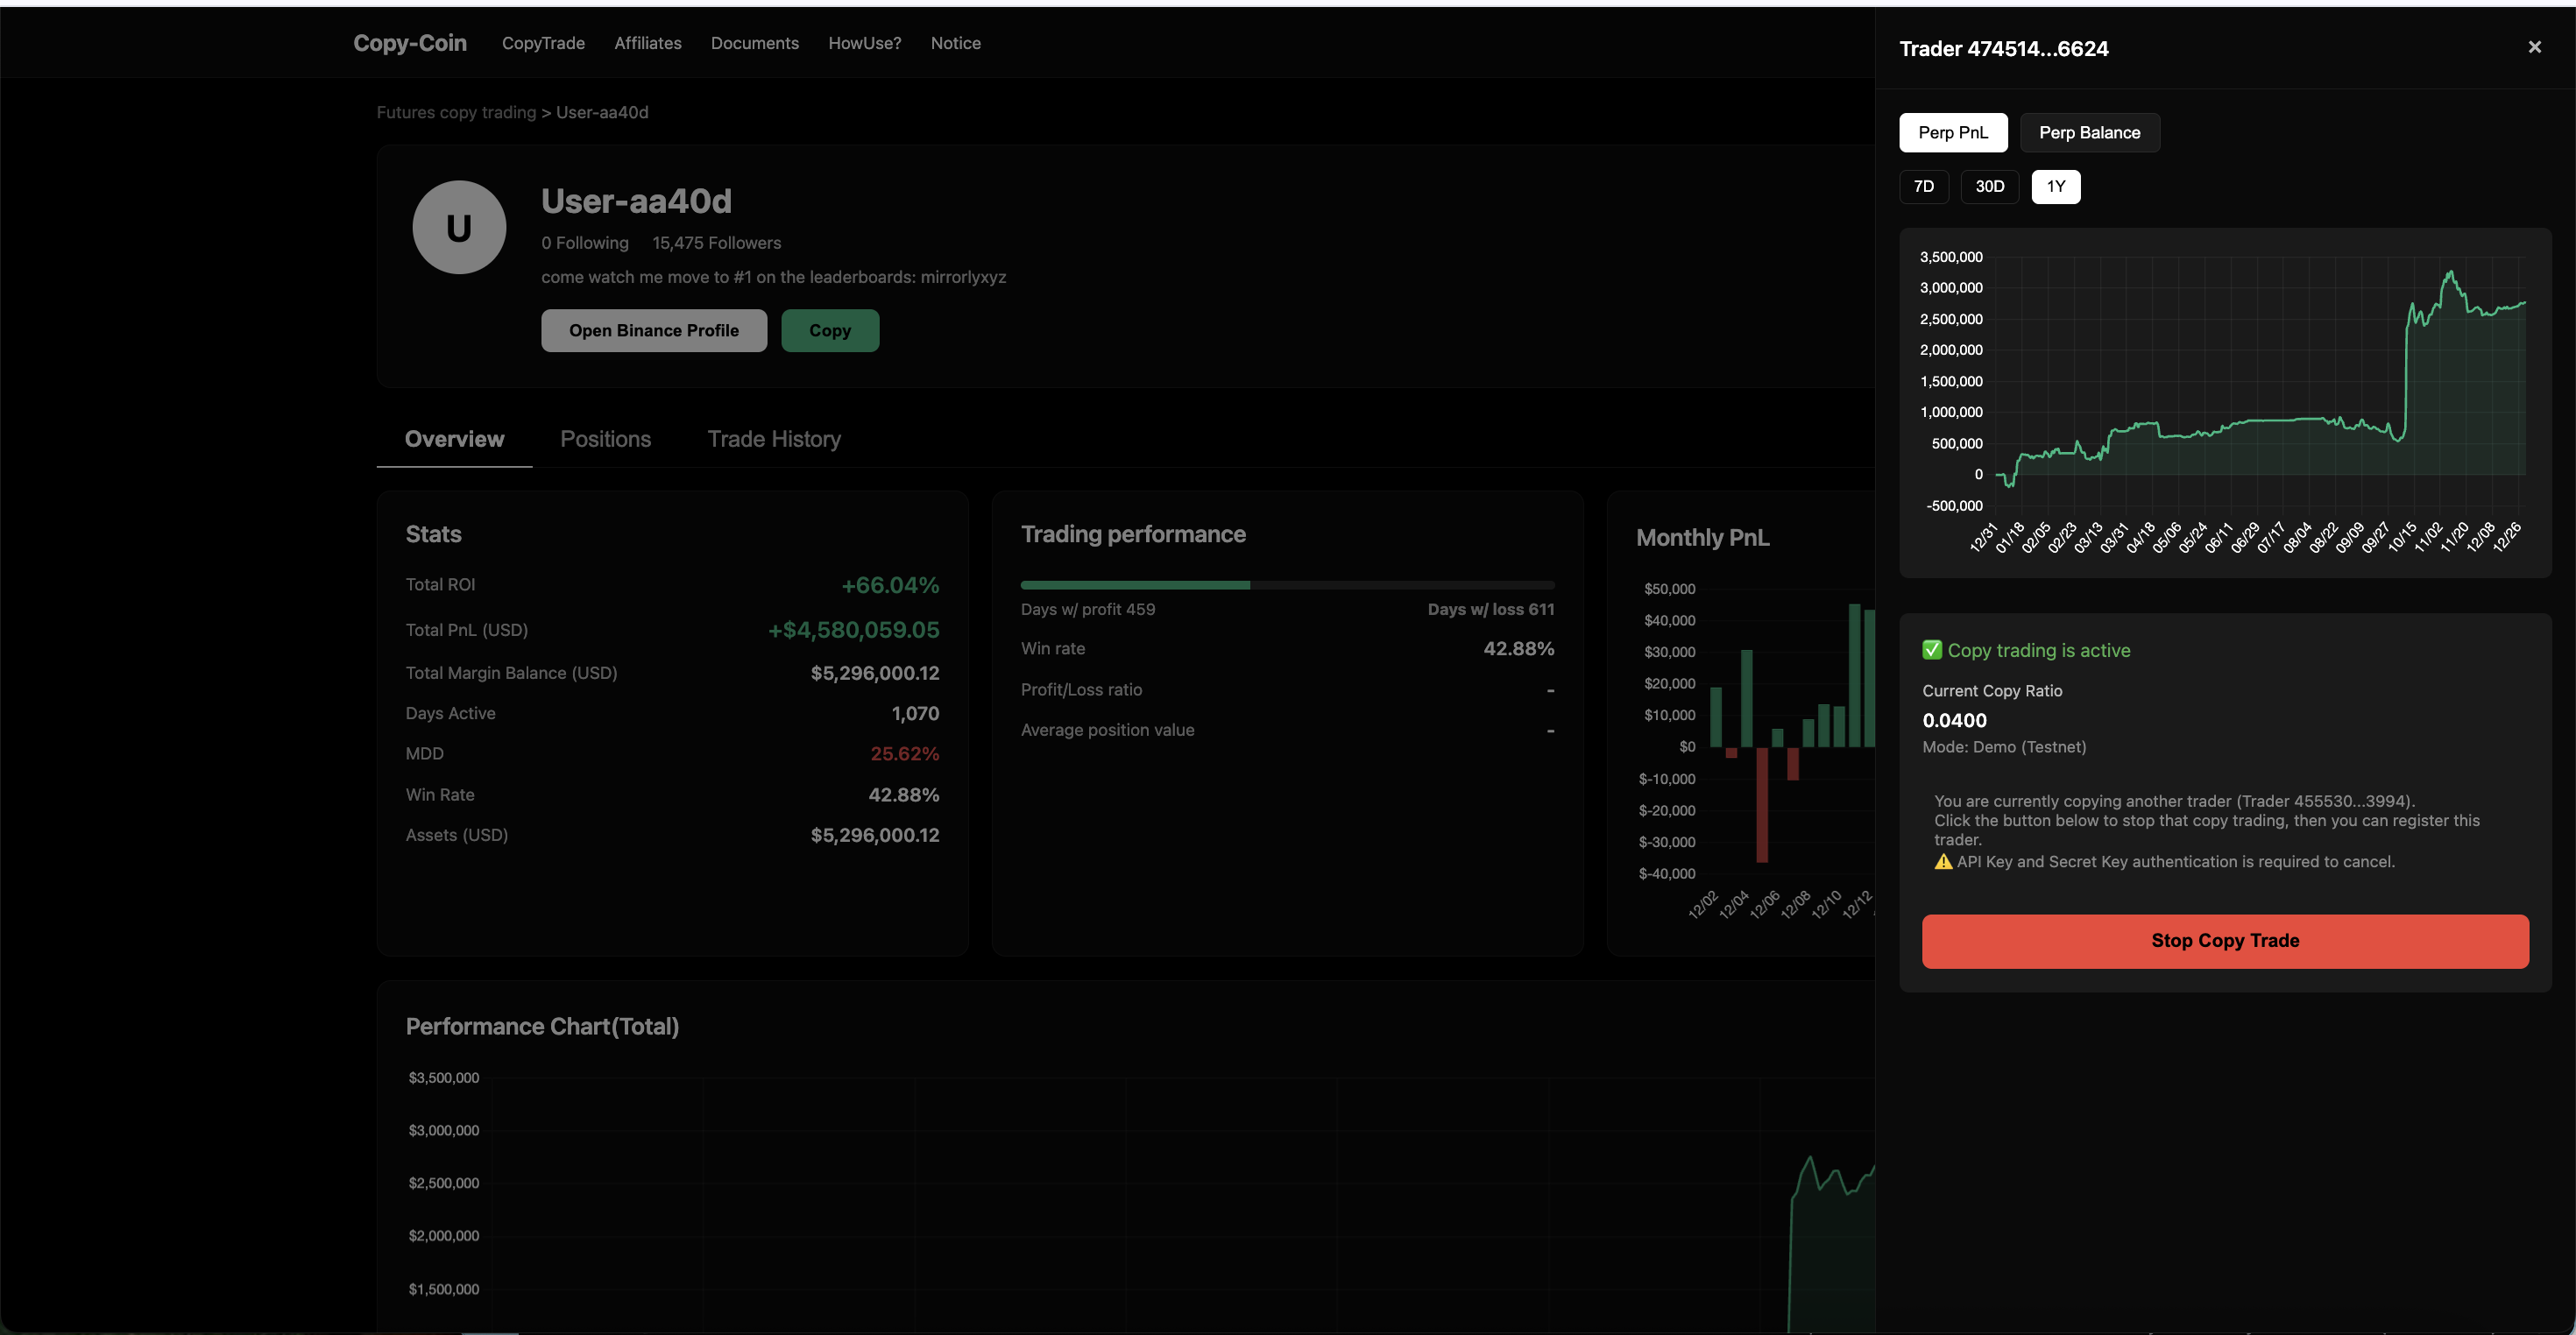Switch chart to Perp Balance
The height and width of the screenshot is (1335, 2576).
[2089, 133]
